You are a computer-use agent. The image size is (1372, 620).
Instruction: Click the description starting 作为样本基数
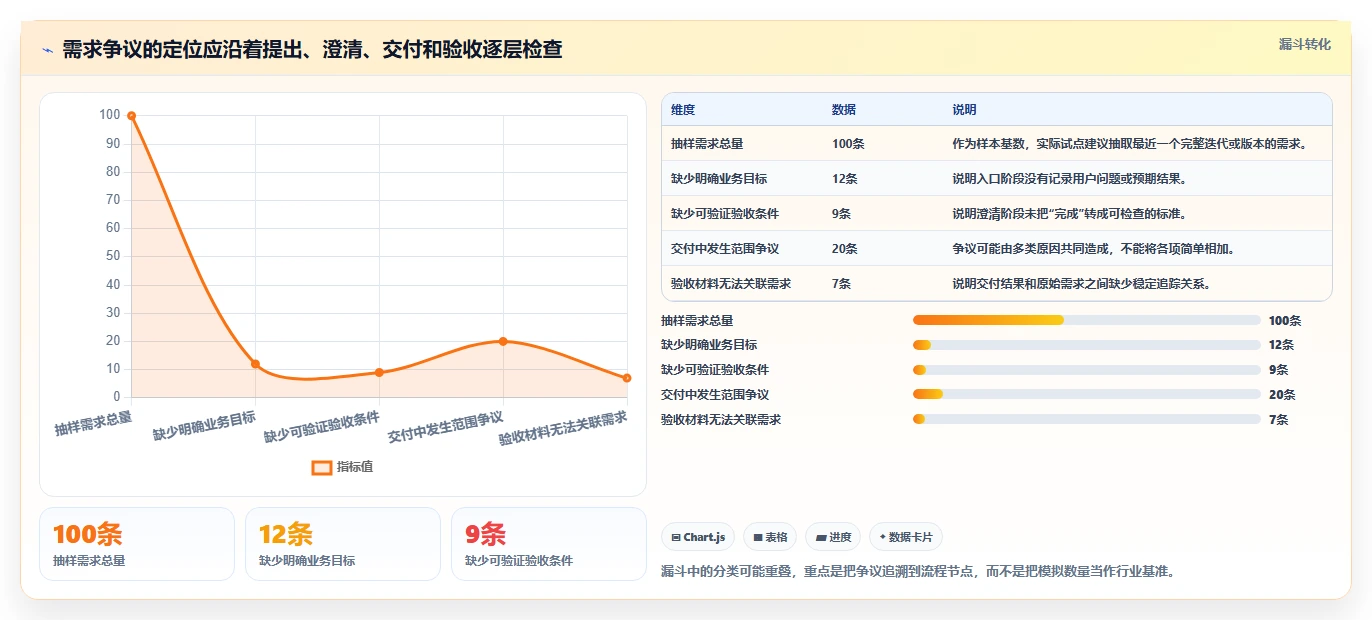(x=1130, y=144)
